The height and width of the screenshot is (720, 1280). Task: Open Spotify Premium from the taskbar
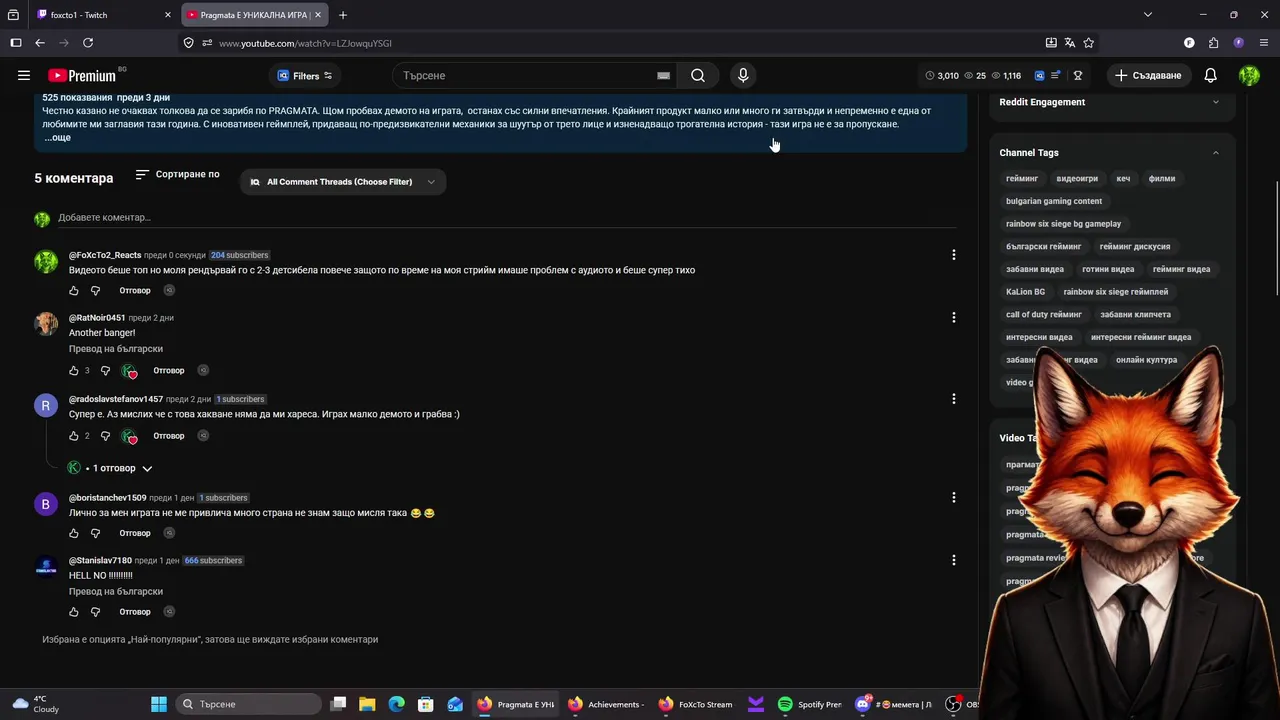pos(811,704)
